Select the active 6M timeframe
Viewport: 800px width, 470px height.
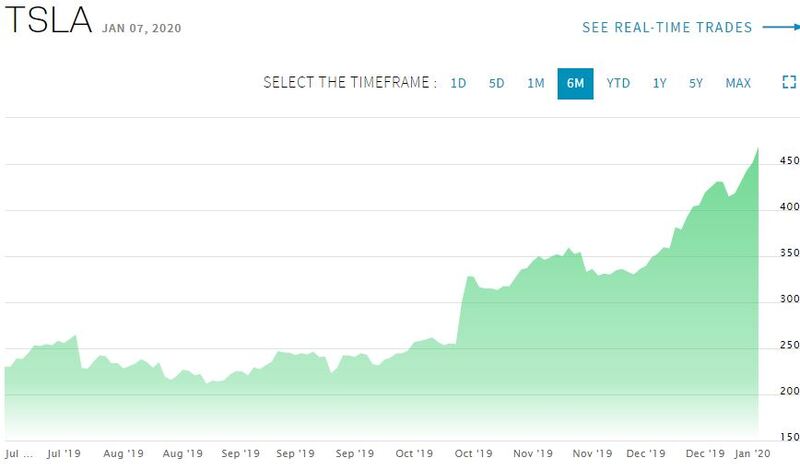pyautogui.click(x=576, y=83)
